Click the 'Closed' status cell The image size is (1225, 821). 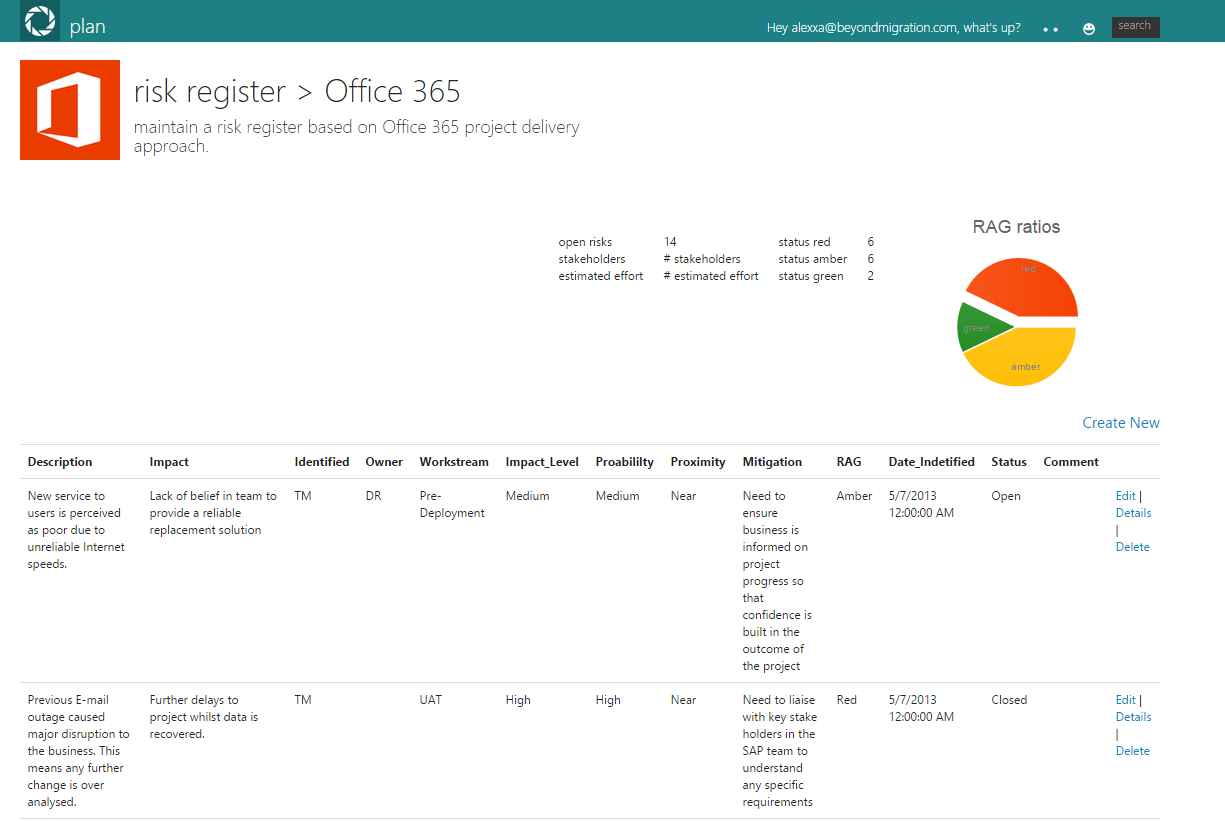coord(1009,700)
